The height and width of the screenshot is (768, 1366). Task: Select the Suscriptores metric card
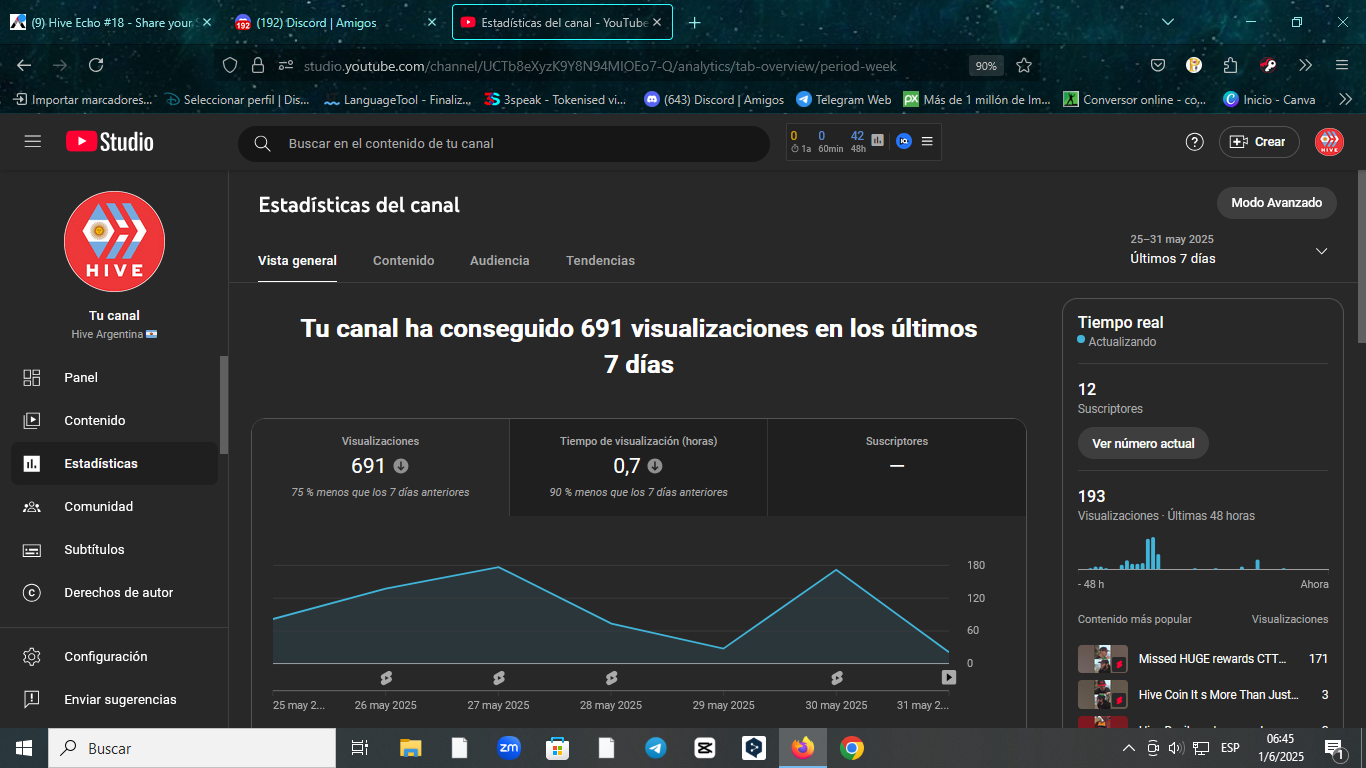tap(897, 467)
